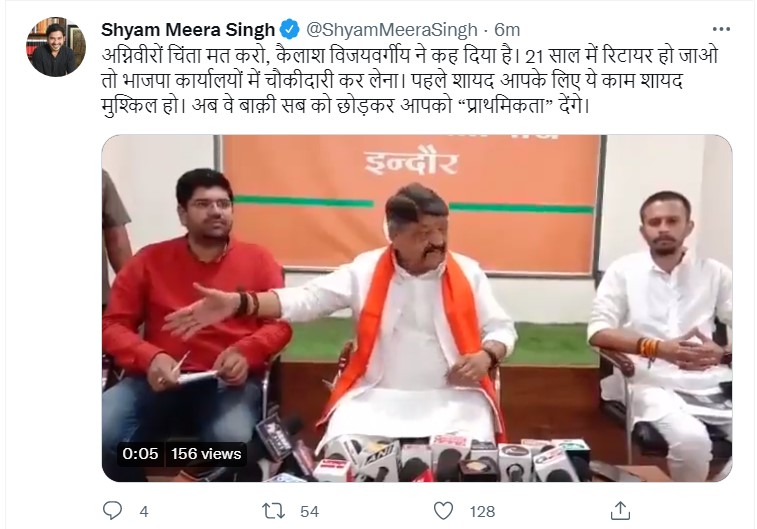This screenshot has height=529, width=757.
Task: Retweet using the retweet arrows icon
Action: (273, 511)
